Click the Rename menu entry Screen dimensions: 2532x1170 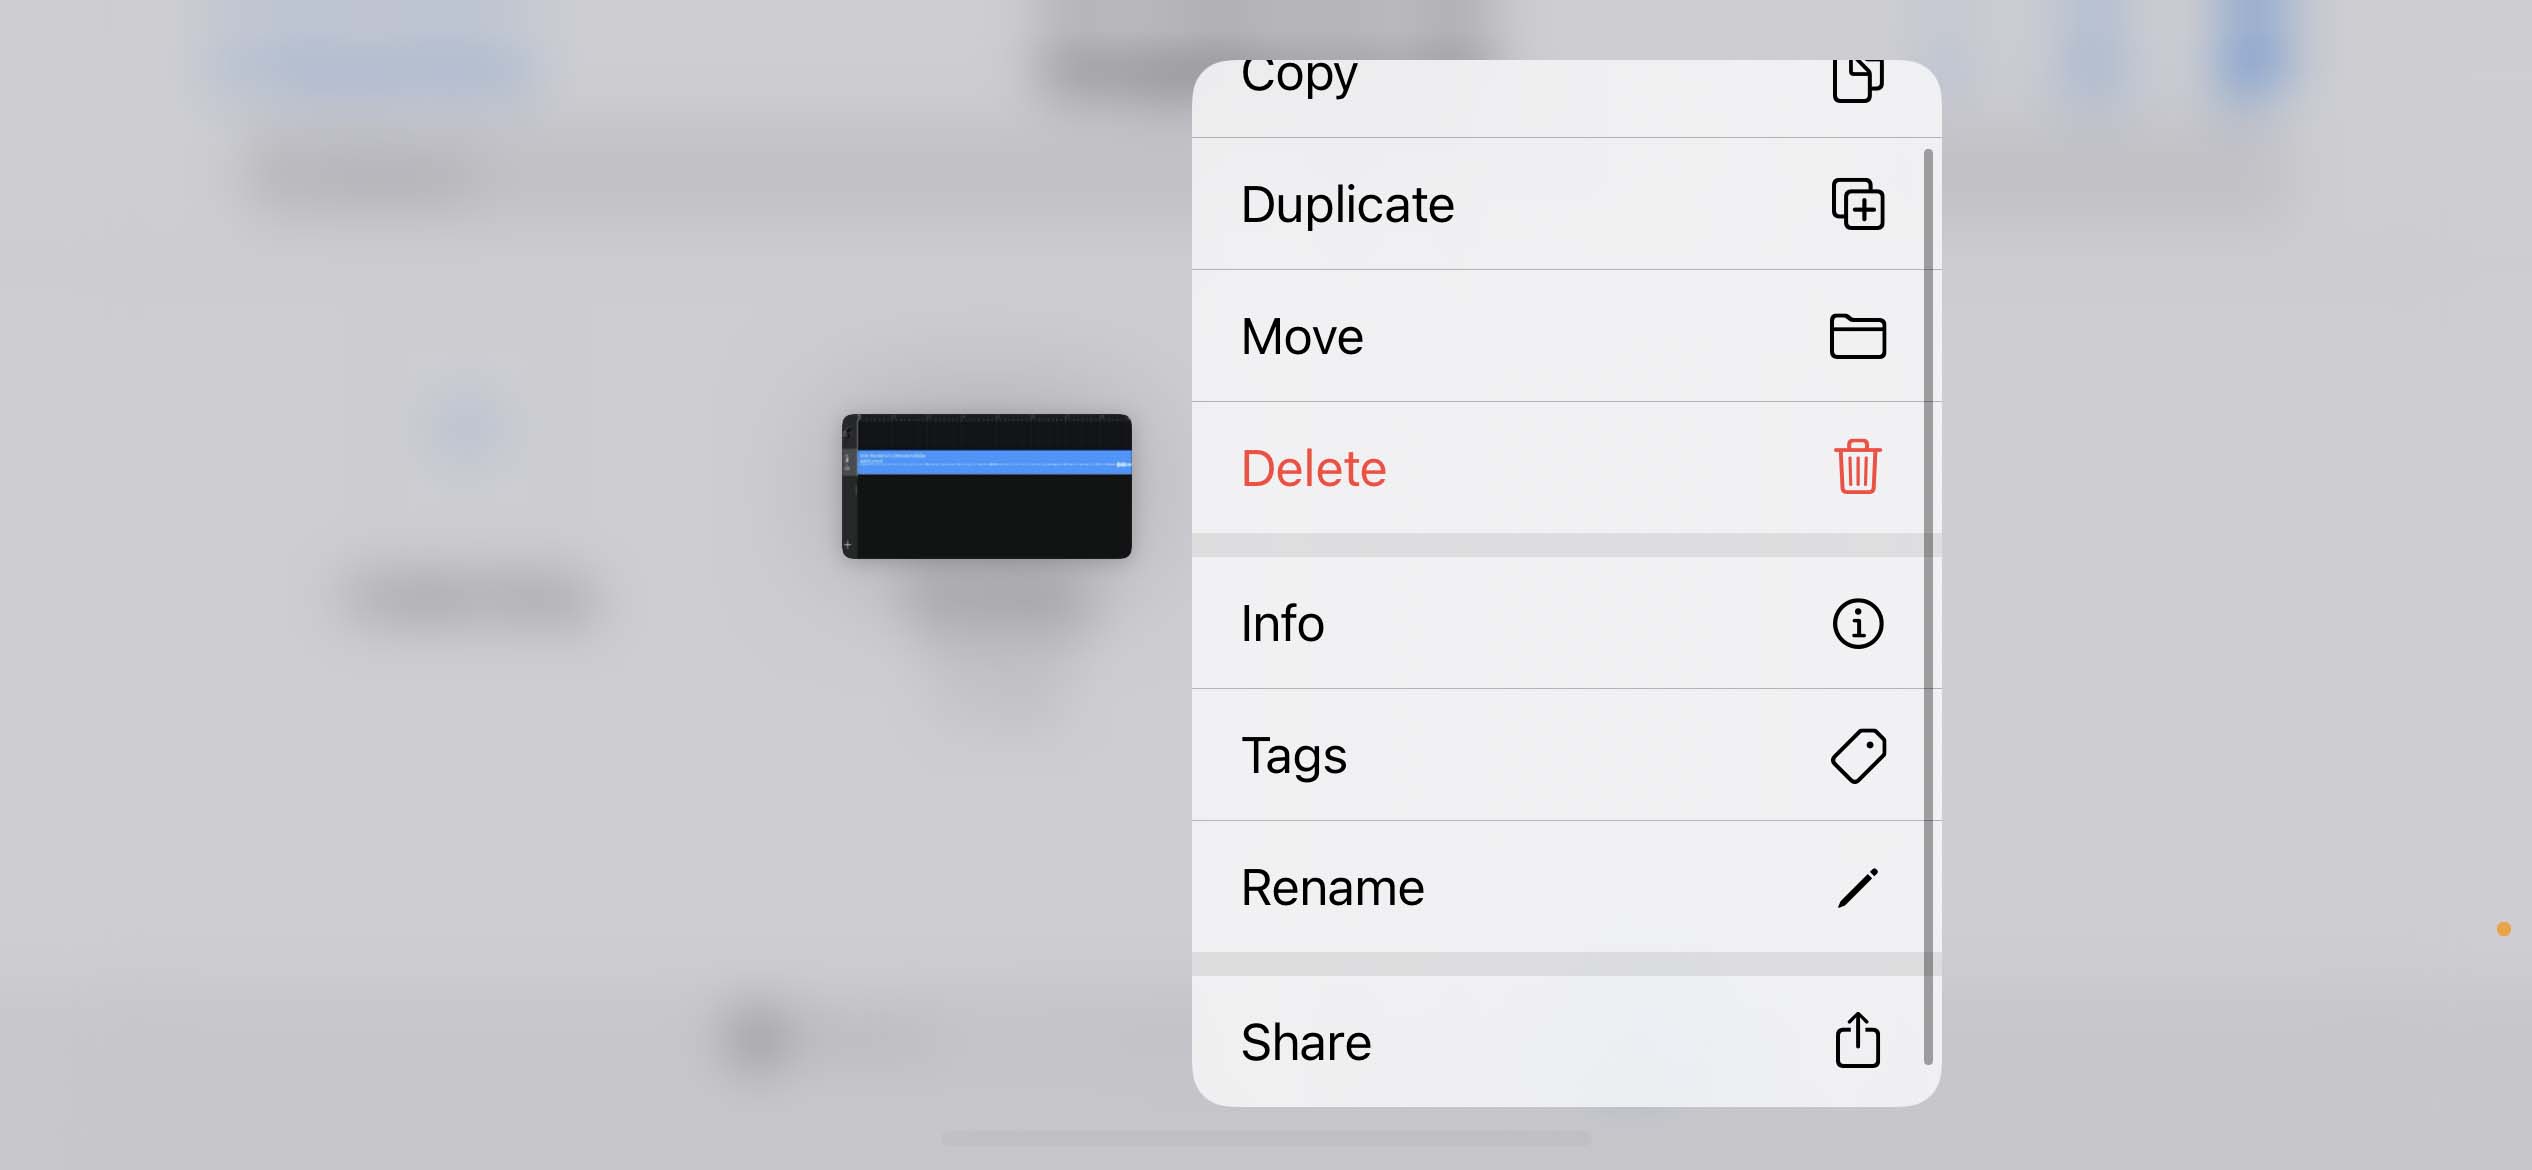(1562, 886)
